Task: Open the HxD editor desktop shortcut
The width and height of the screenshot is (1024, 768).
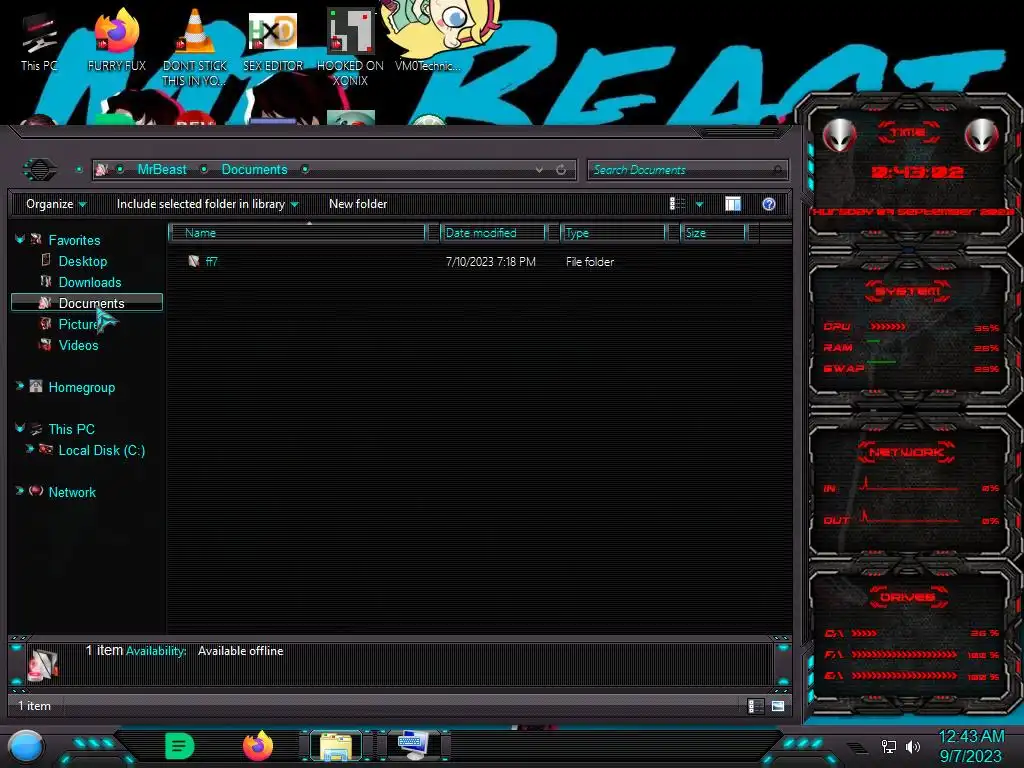Action: pyautogui.click(x=273, y=40)
